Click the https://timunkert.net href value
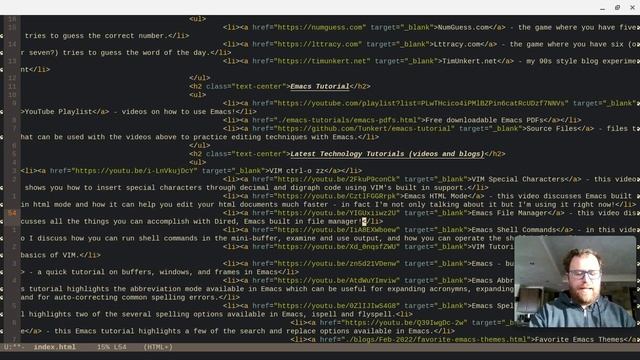 click(x=322, y=61)
